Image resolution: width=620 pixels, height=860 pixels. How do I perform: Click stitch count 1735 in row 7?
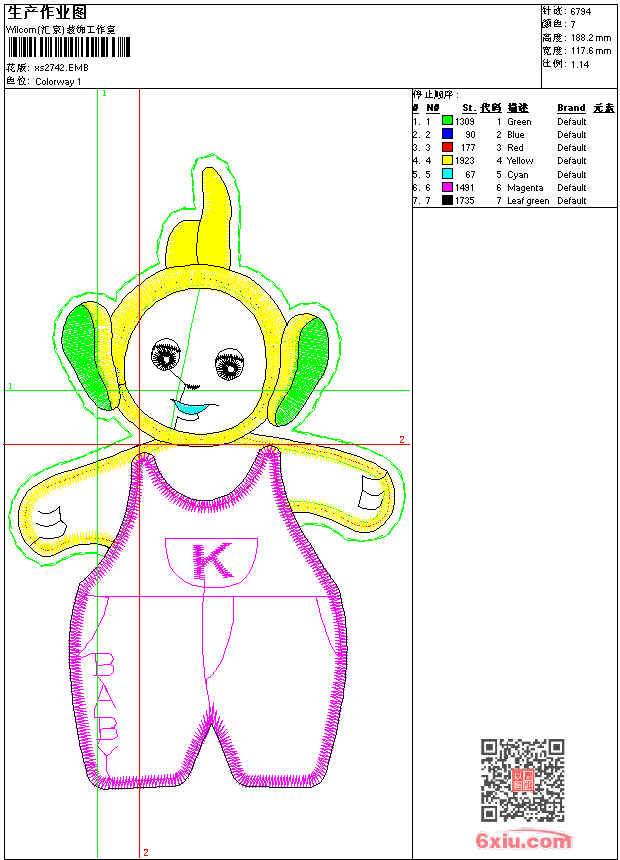point(465,201)
